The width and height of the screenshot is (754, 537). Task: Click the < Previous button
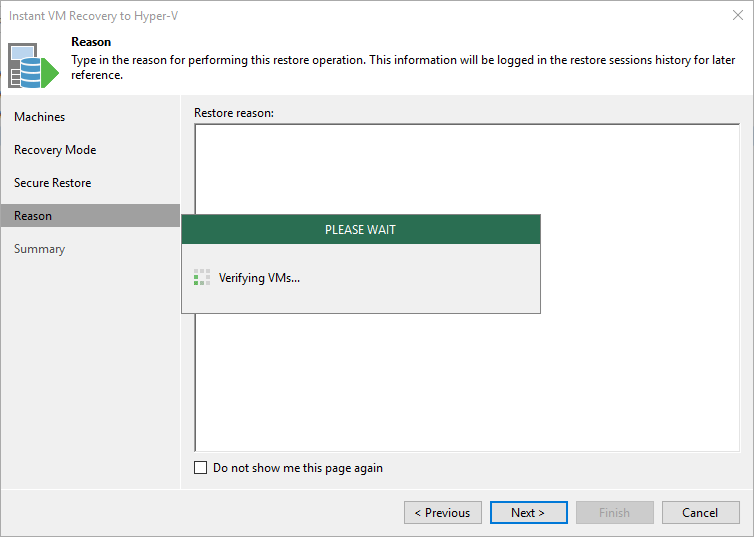click(x=443, y=512)
